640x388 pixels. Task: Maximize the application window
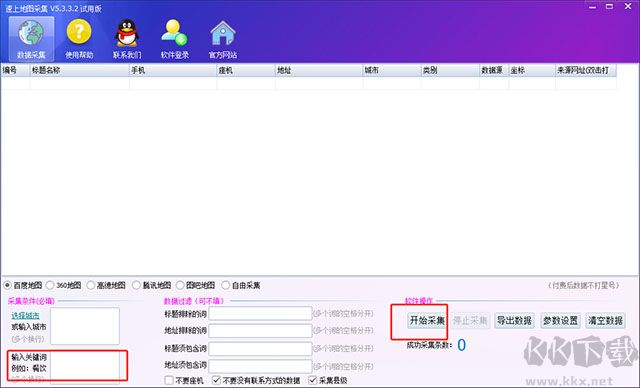609,7
